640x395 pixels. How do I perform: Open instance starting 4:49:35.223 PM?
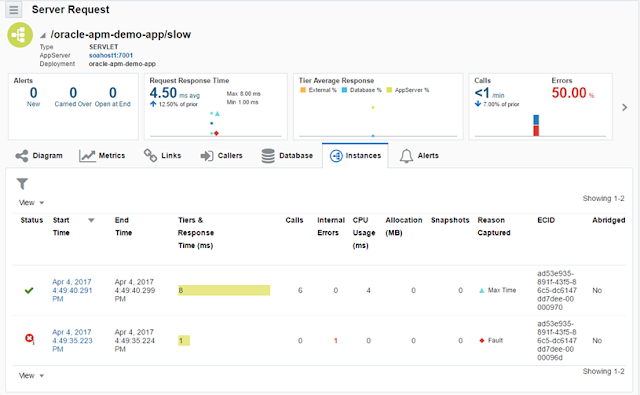[72, 341]
